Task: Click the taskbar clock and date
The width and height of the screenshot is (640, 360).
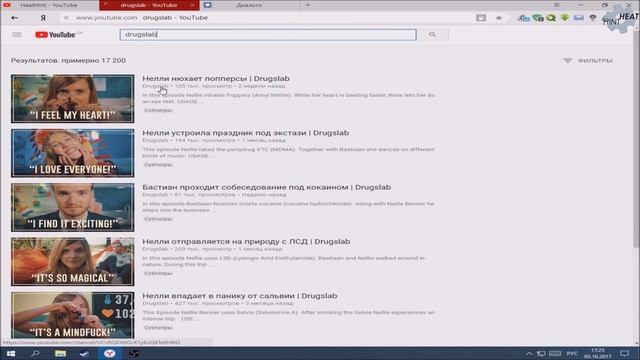Action: click(x=598, y=353)
